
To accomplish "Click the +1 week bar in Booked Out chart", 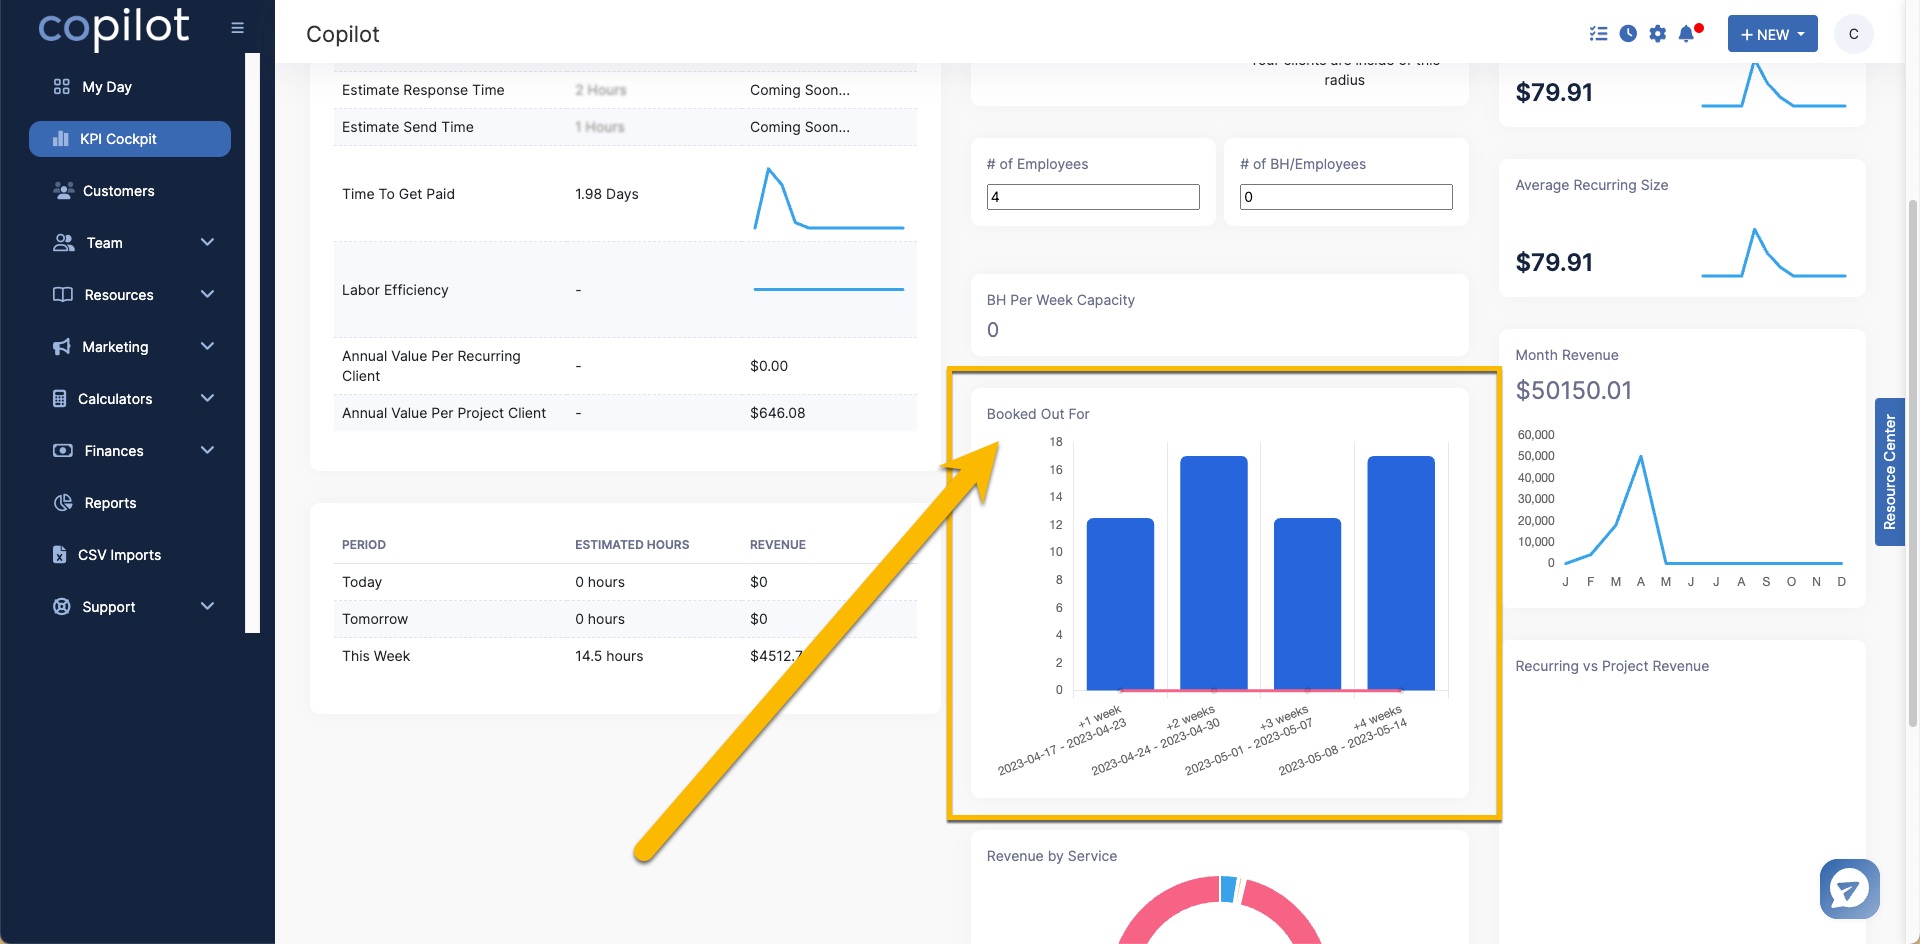I will pyautogui.click(x=1120, y=604).
